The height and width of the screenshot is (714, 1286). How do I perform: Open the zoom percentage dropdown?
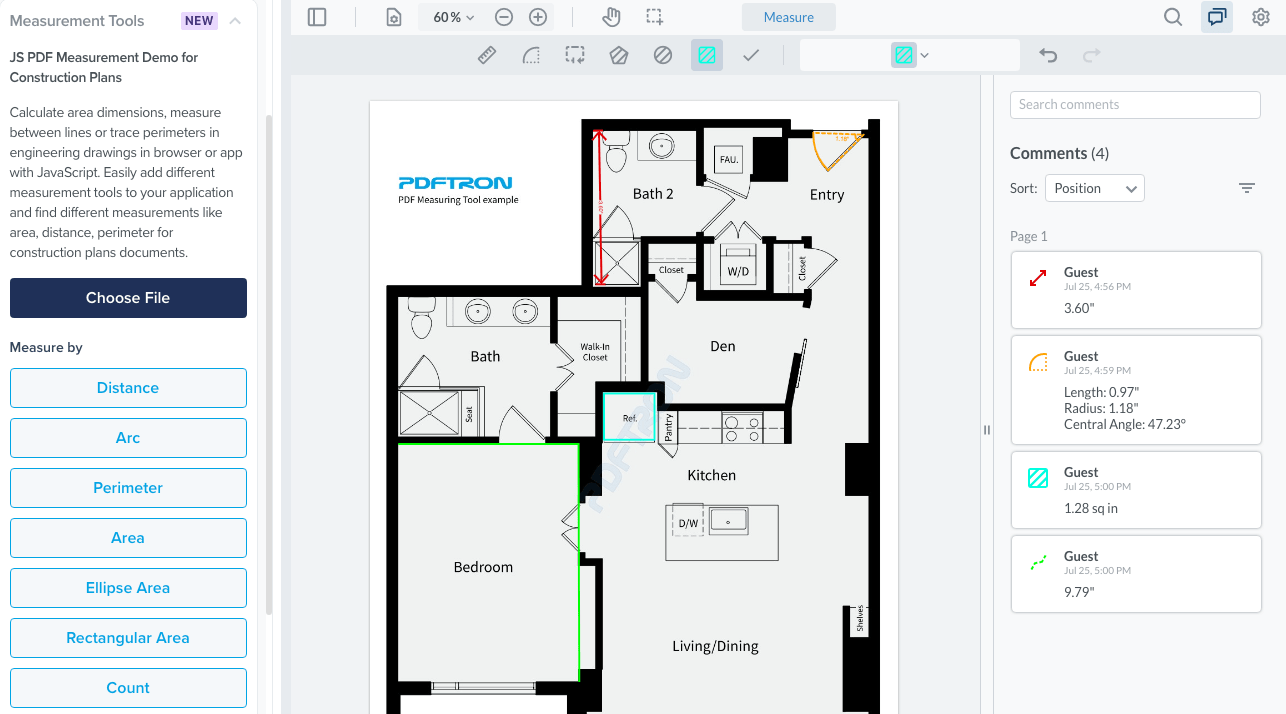click(x=450, y=17)
